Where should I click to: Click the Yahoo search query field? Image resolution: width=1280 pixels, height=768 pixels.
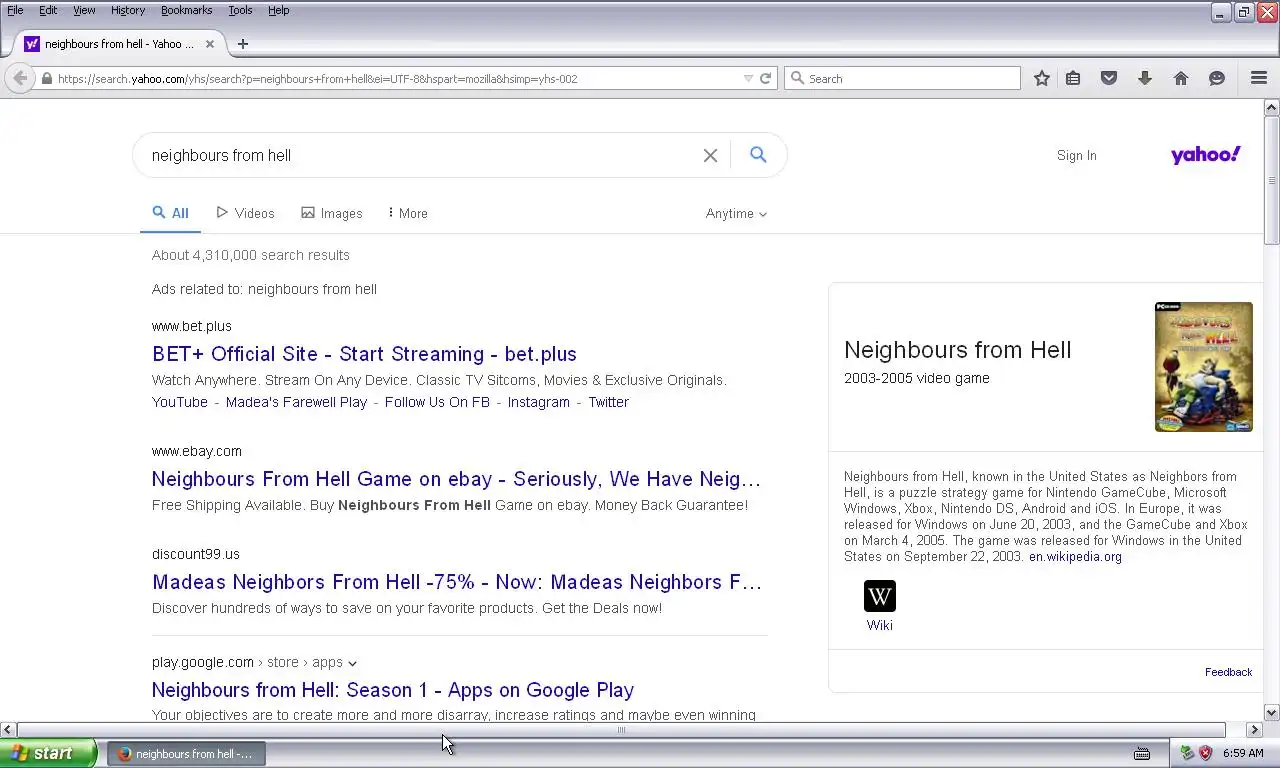pos(420,155)
